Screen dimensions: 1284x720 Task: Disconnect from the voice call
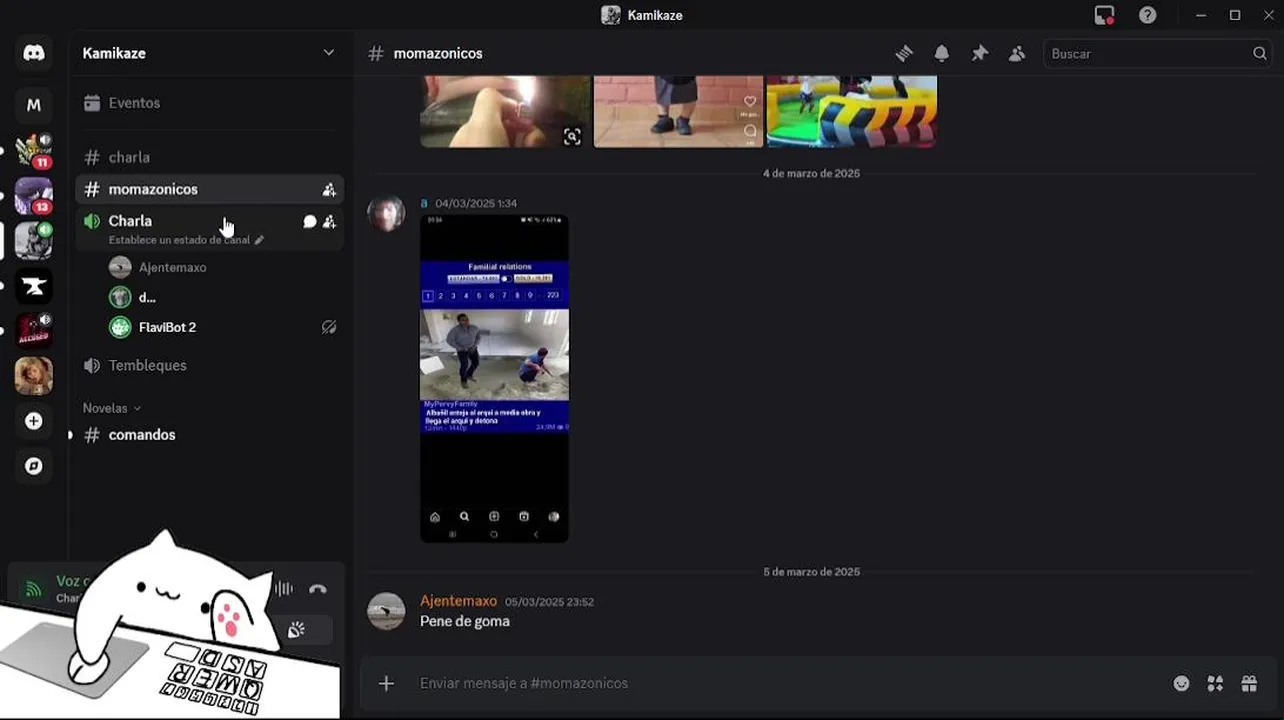click(x=318, y=589)
